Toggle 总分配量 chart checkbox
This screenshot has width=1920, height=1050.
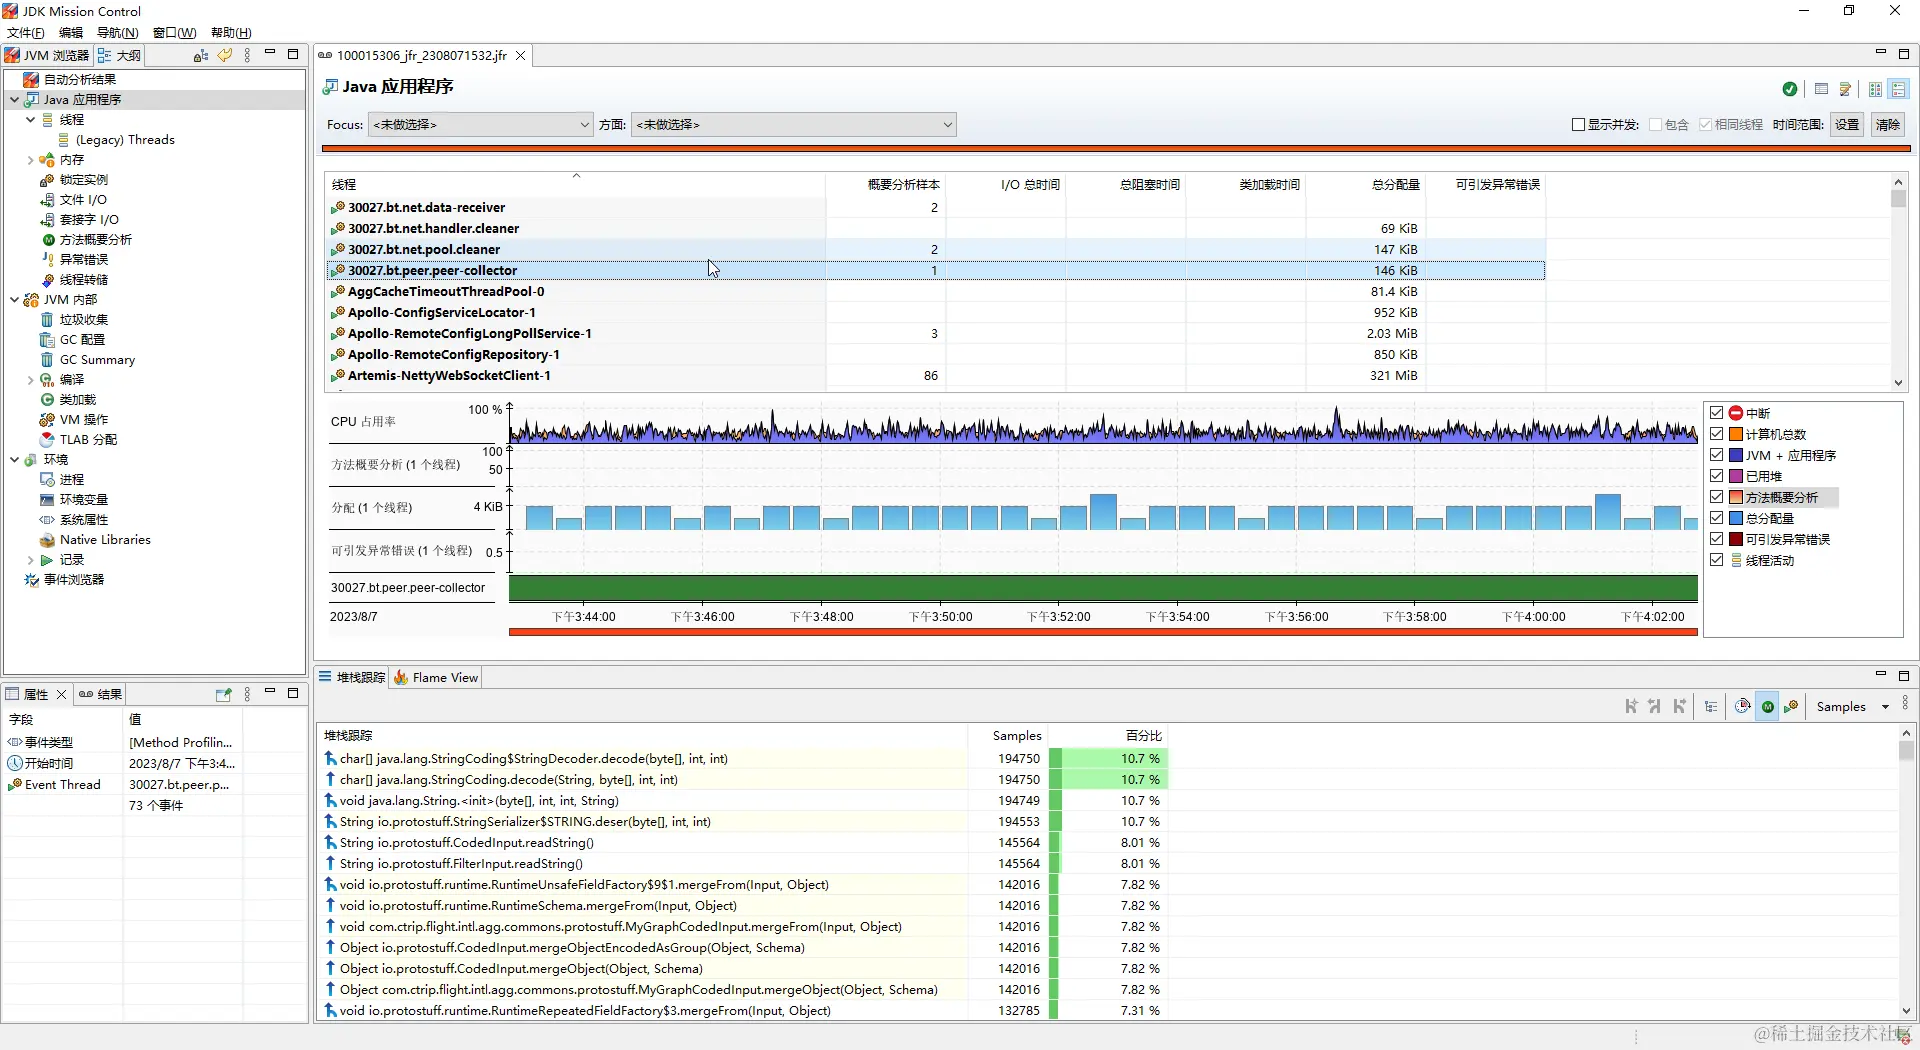(1717, 518)
